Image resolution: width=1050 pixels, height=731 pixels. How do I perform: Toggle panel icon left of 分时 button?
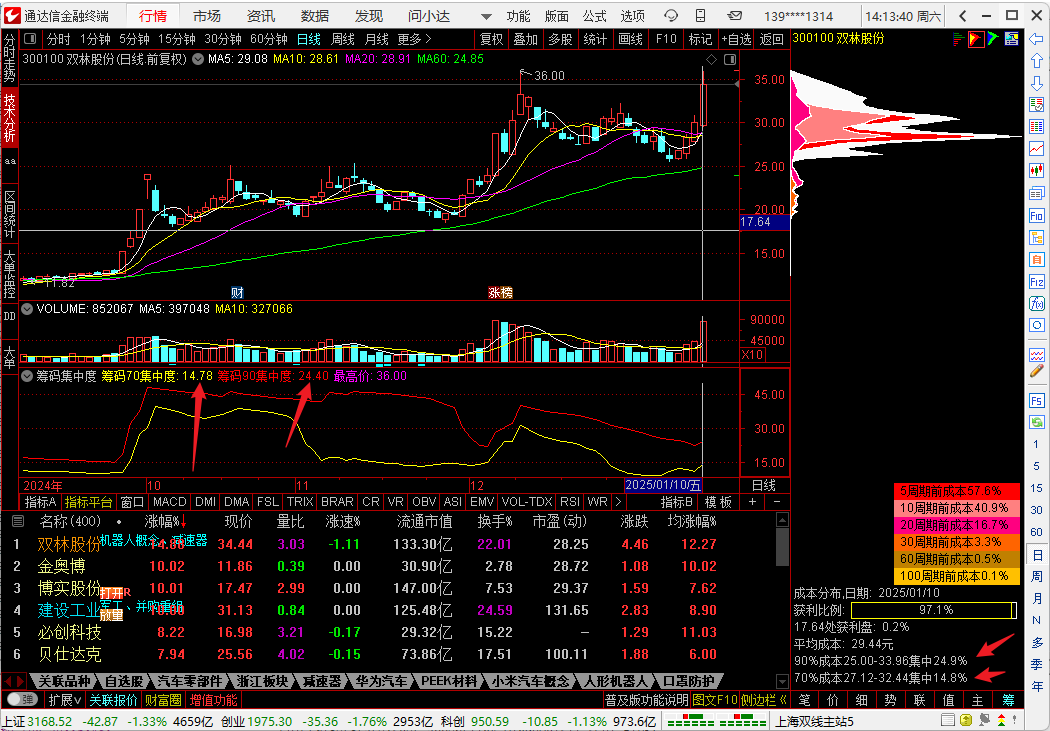[30, 39]
